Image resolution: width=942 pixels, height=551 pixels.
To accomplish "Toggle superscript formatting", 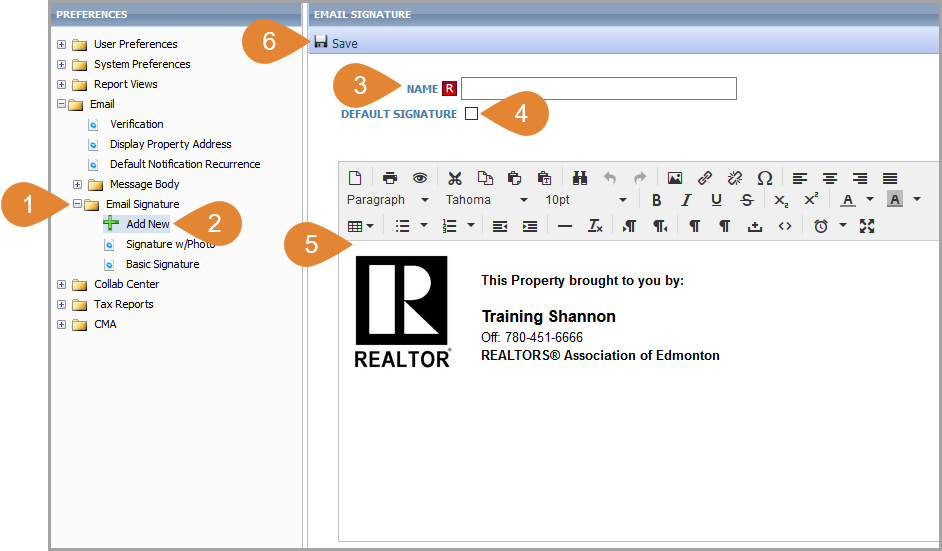I will 811,199.
